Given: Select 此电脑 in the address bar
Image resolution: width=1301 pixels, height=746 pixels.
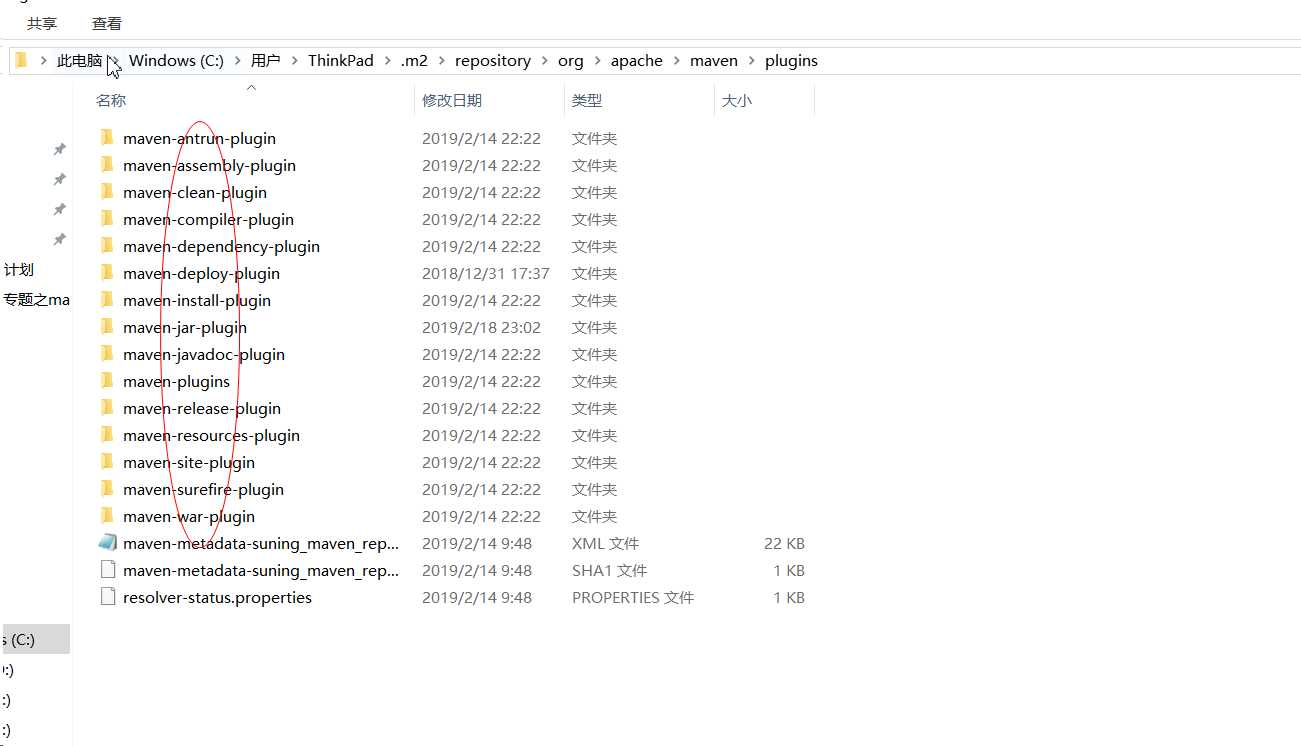Looking at the screenshot, I should pyautogui.click(x=79, y=61).
